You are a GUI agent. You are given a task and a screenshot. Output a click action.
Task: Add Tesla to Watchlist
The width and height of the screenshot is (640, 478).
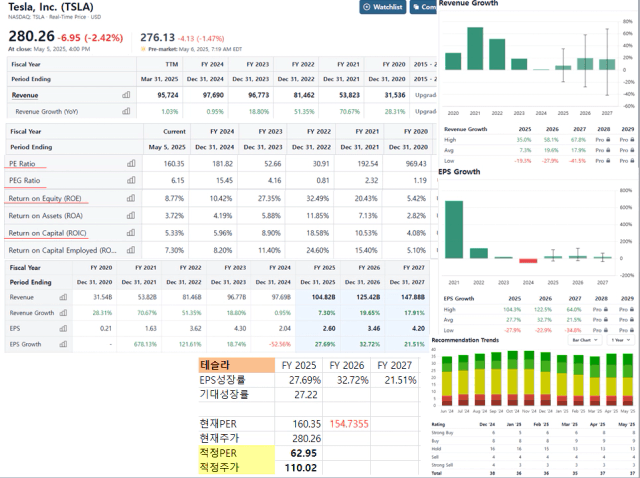(383, 7)
